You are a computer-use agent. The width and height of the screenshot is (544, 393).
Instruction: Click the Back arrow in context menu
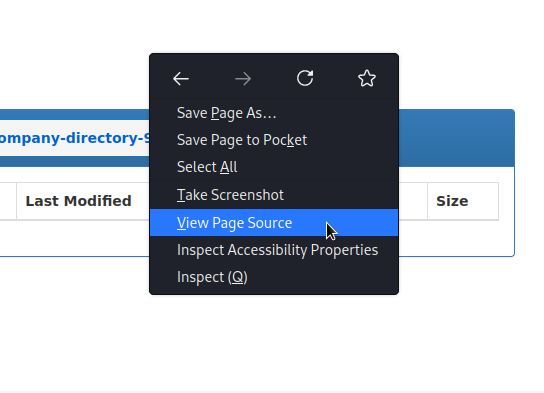click(181, 79)
